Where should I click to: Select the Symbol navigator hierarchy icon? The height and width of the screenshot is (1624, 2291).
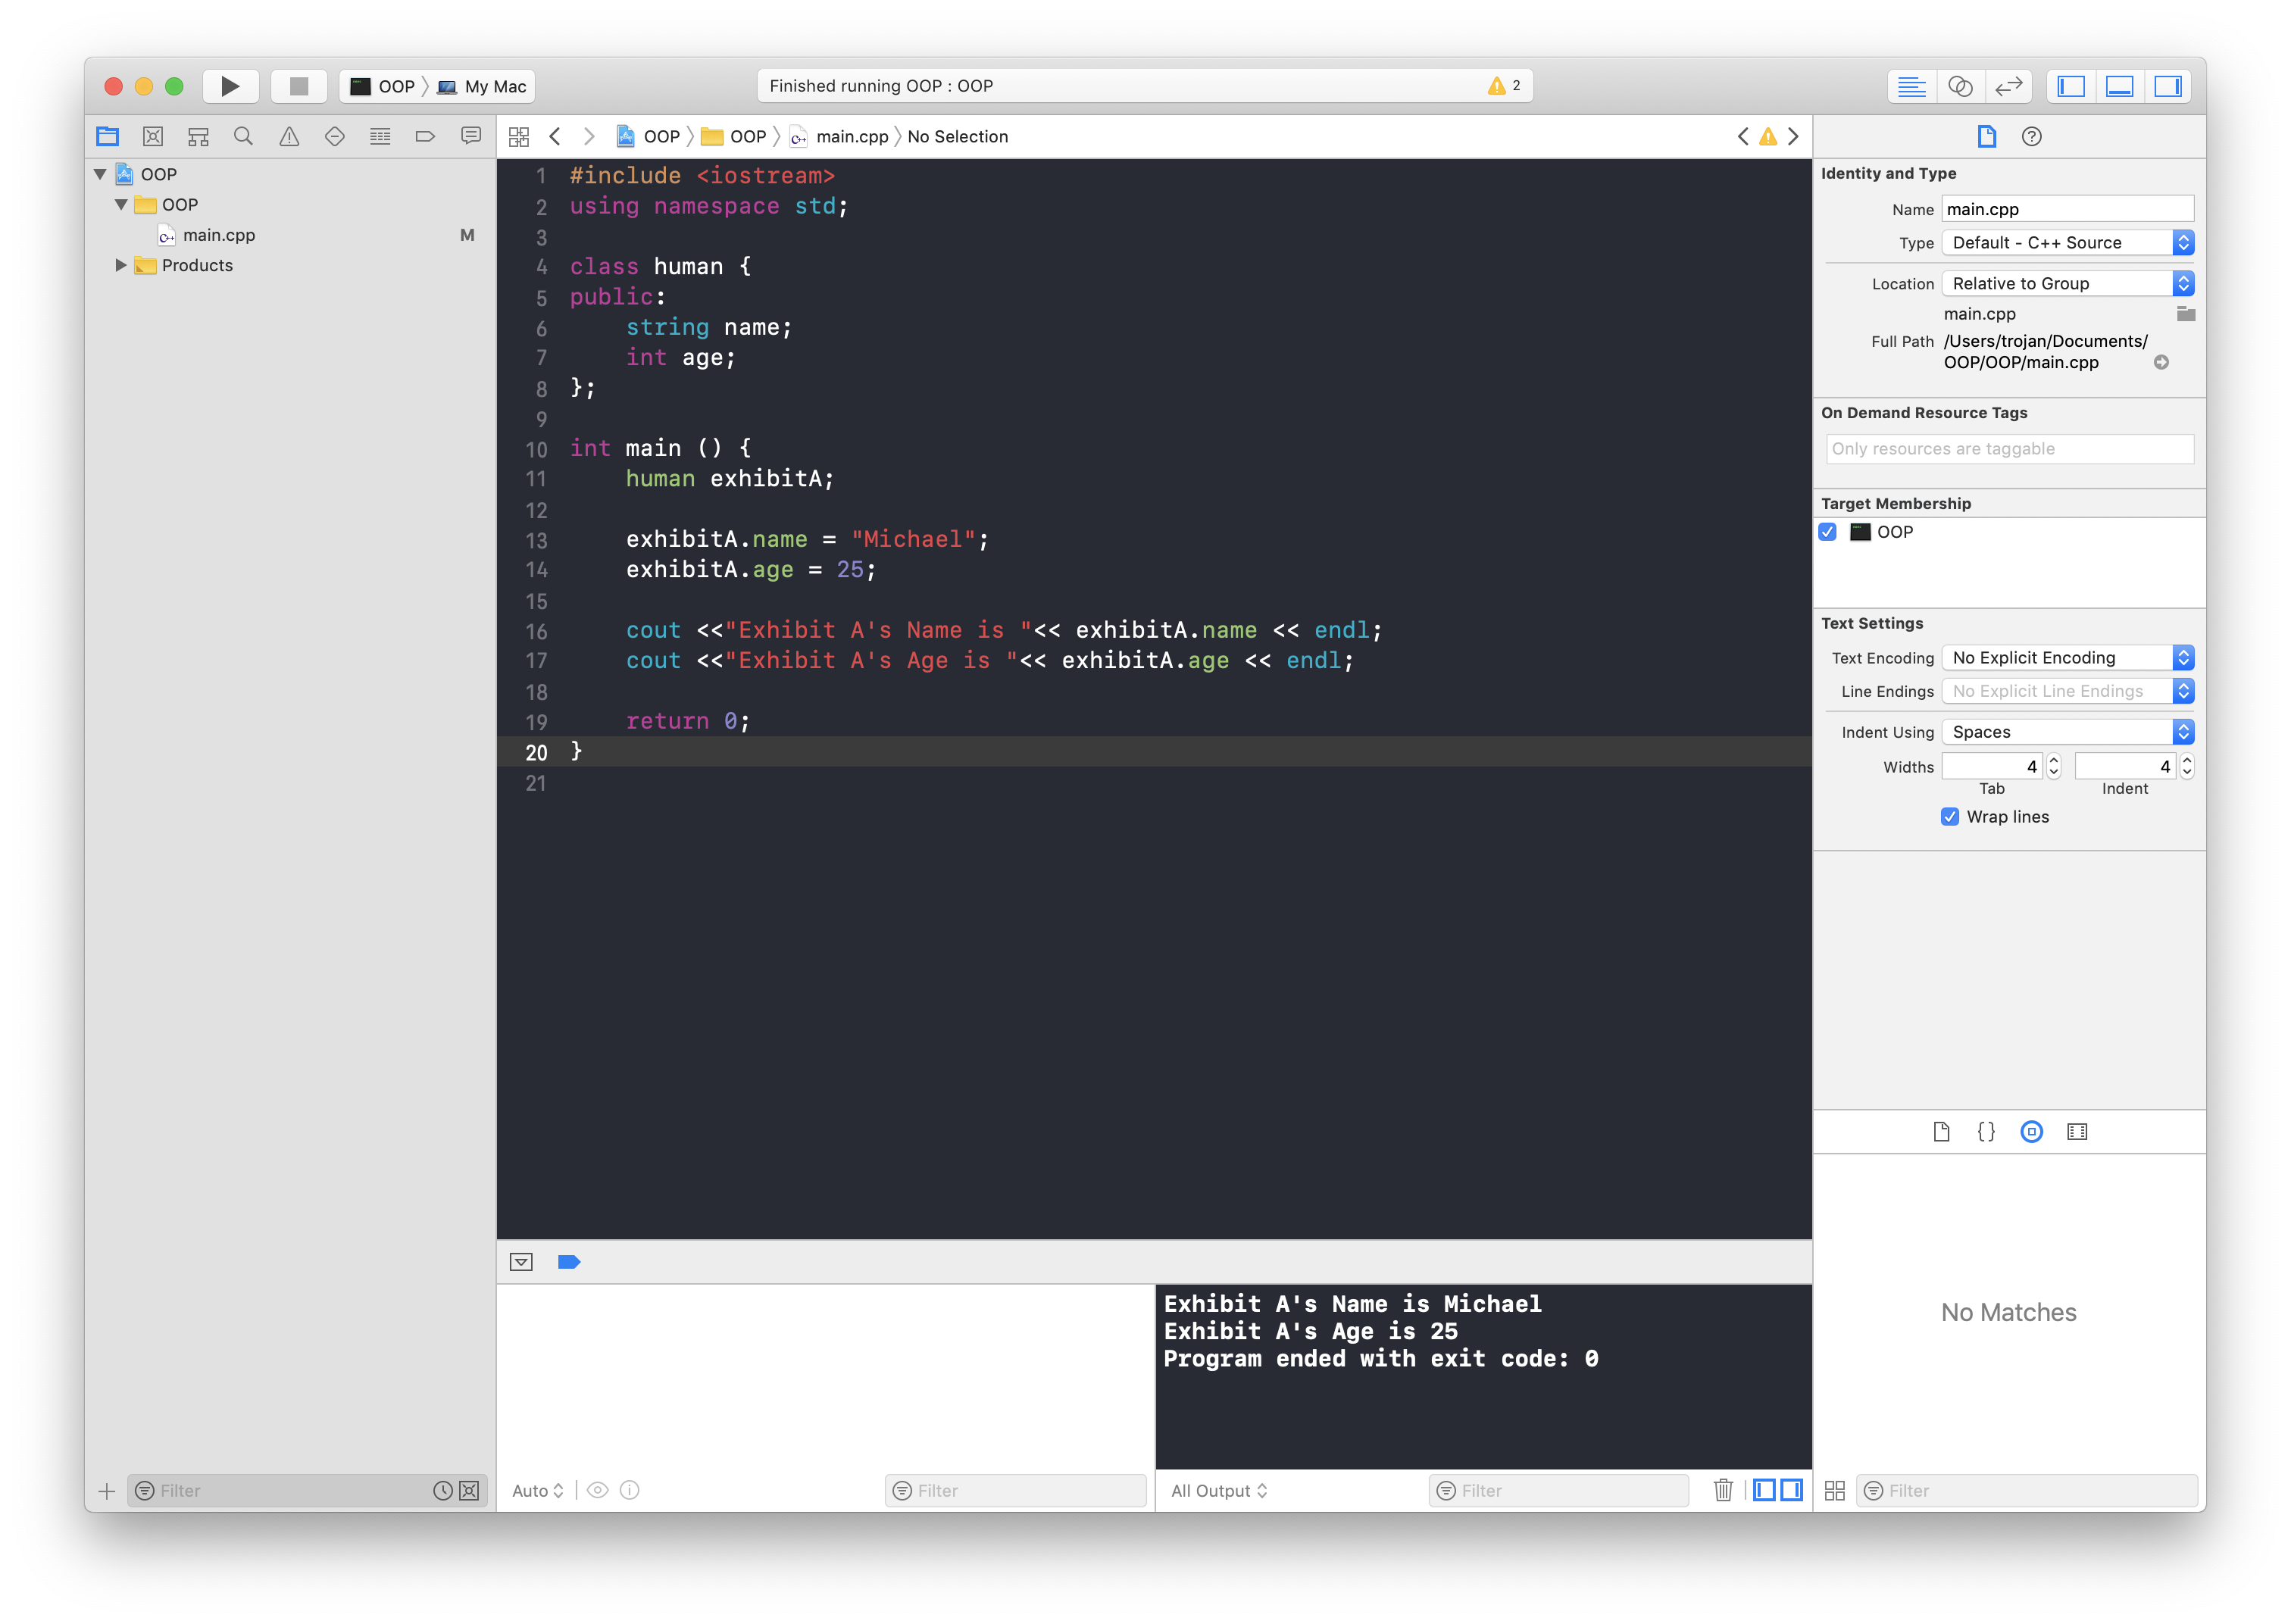point(198,136)
